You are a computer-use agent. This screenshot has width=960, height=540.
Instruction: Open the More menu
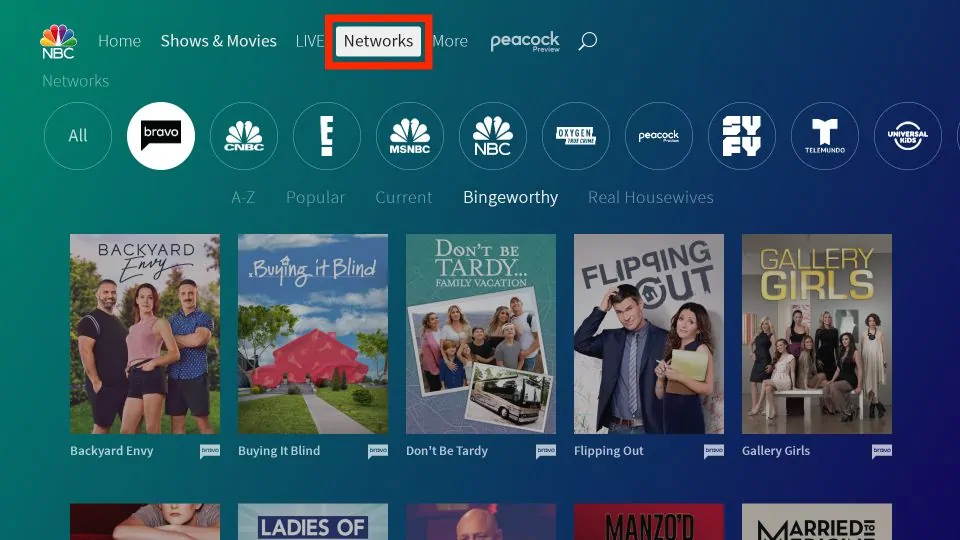[x=450, y=41]
